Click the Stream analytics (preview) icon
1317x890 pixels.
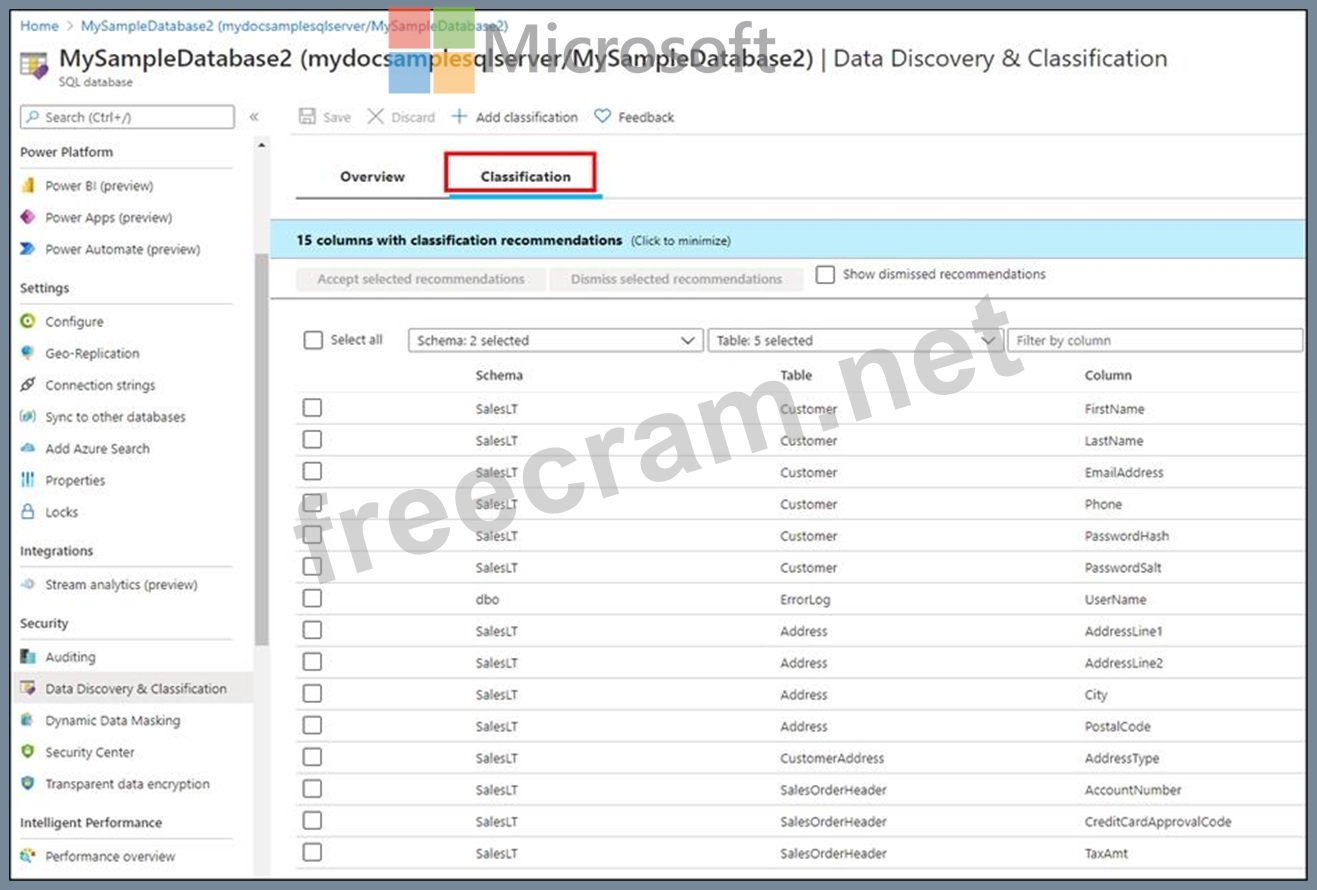[x=28, y=584]
